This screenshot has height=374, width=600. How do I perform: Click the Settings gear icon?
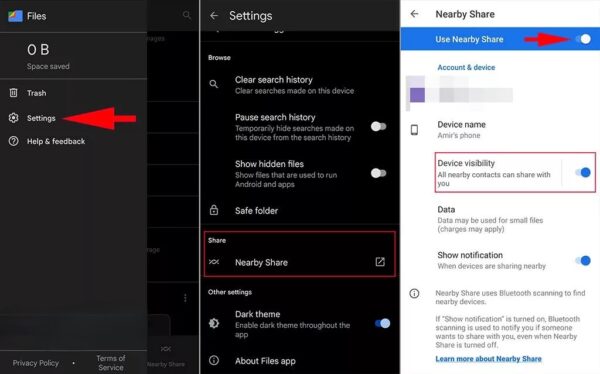click(x=13, y=118)
